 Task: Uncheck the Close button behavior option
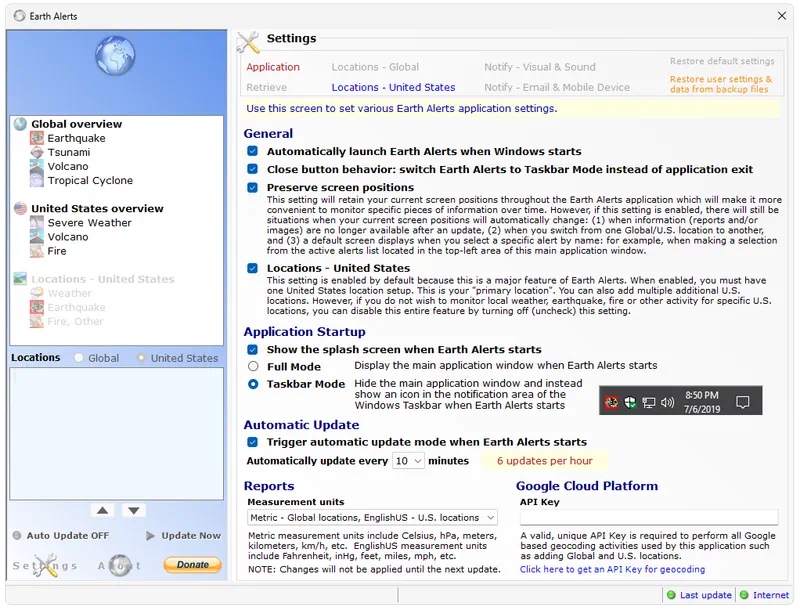click(x=253, y=169)
